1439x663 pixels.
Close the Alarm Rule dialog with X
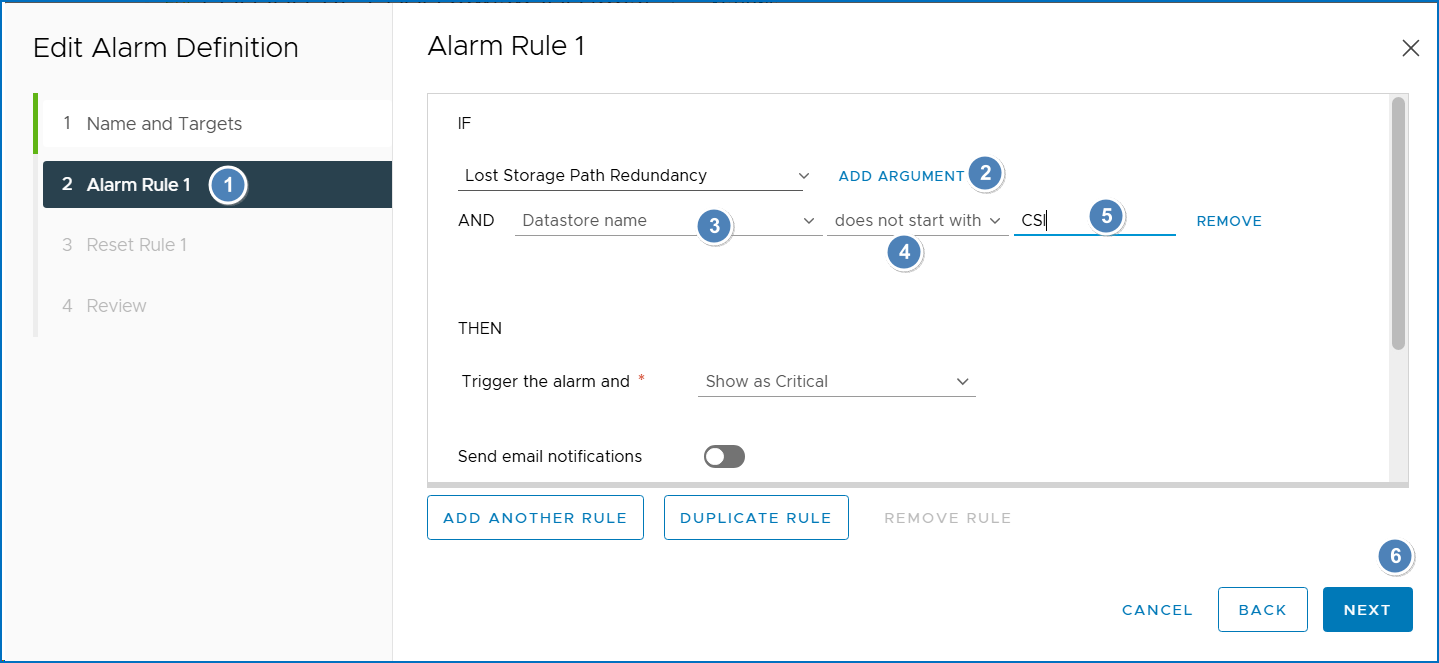click(x=1410, y=48)
